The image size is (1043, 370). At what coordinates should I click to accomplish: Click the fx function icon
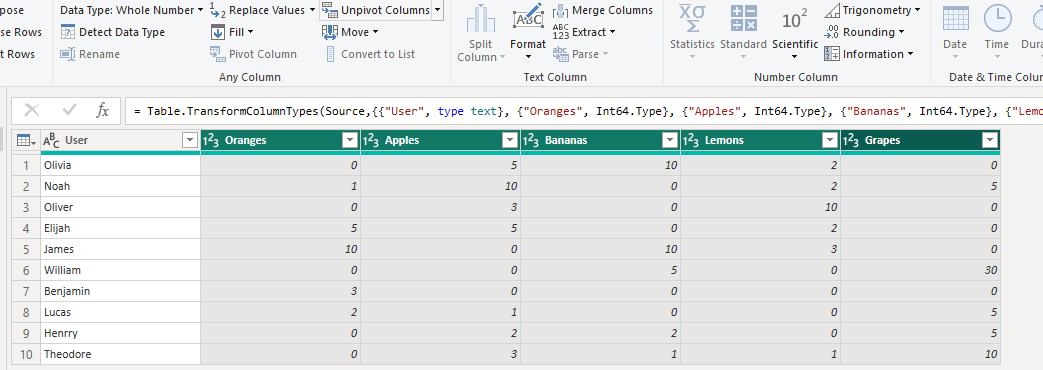pos(102,110)
